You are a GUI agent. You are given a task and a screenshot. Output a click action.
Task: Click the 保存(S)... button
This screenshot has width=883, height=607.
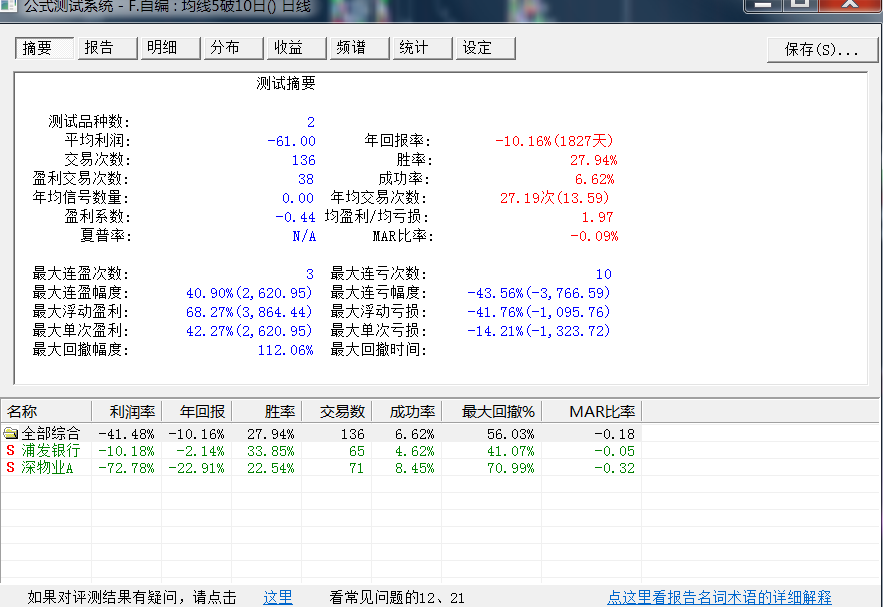(x=822, y=50)
